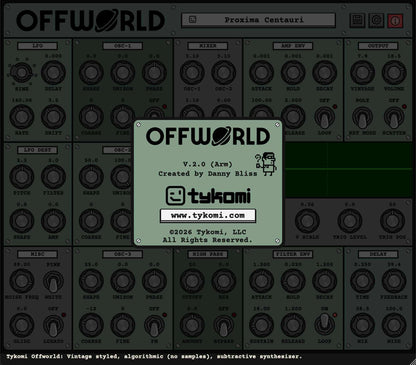
Task: Click the Amp Env Decay knob
Action: (x=324, y=73)
